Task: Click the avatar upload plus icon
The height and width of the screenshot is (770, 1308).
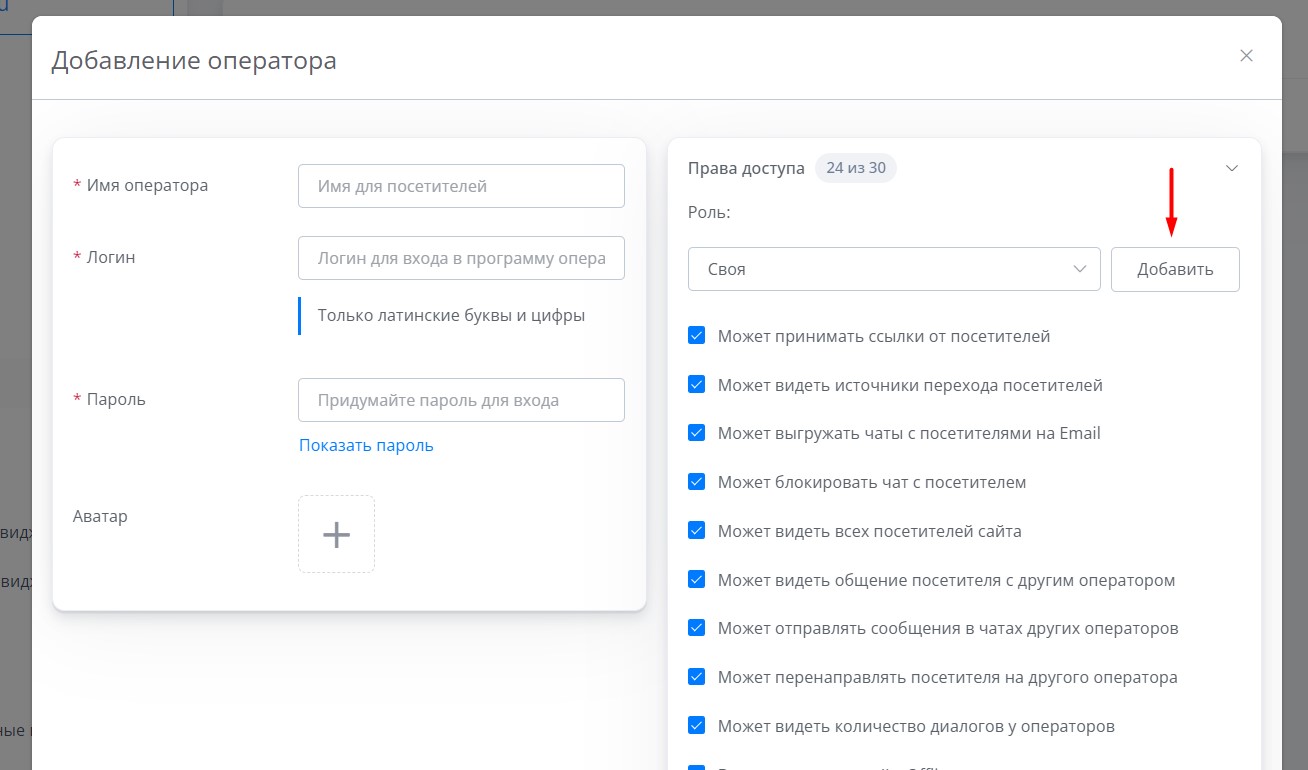Action: [x=336, y=534]
